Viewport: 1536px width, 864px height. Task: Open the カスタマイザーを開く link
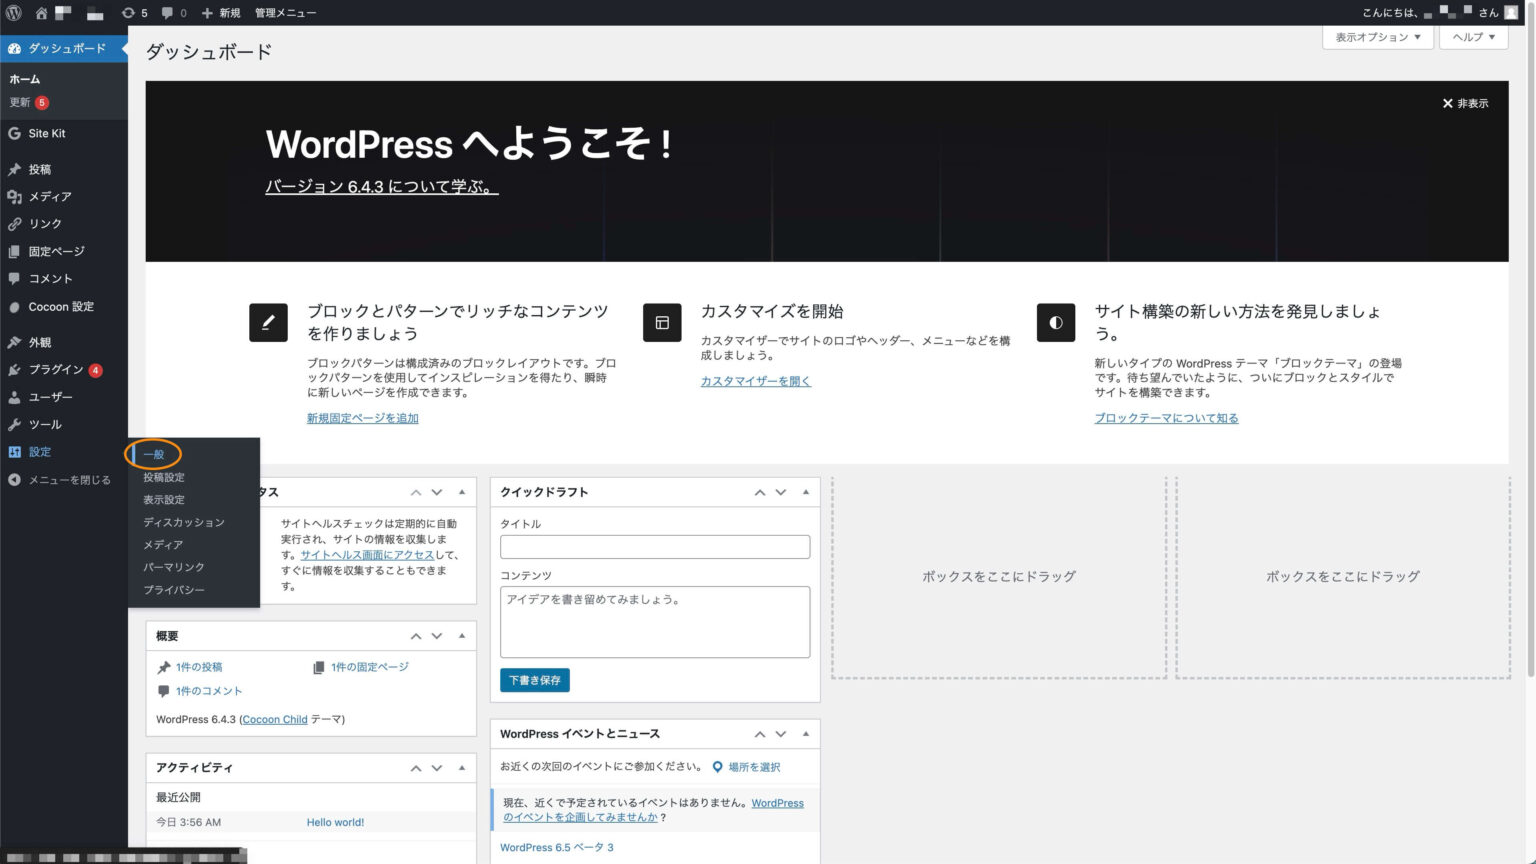(x=755, y=381)
